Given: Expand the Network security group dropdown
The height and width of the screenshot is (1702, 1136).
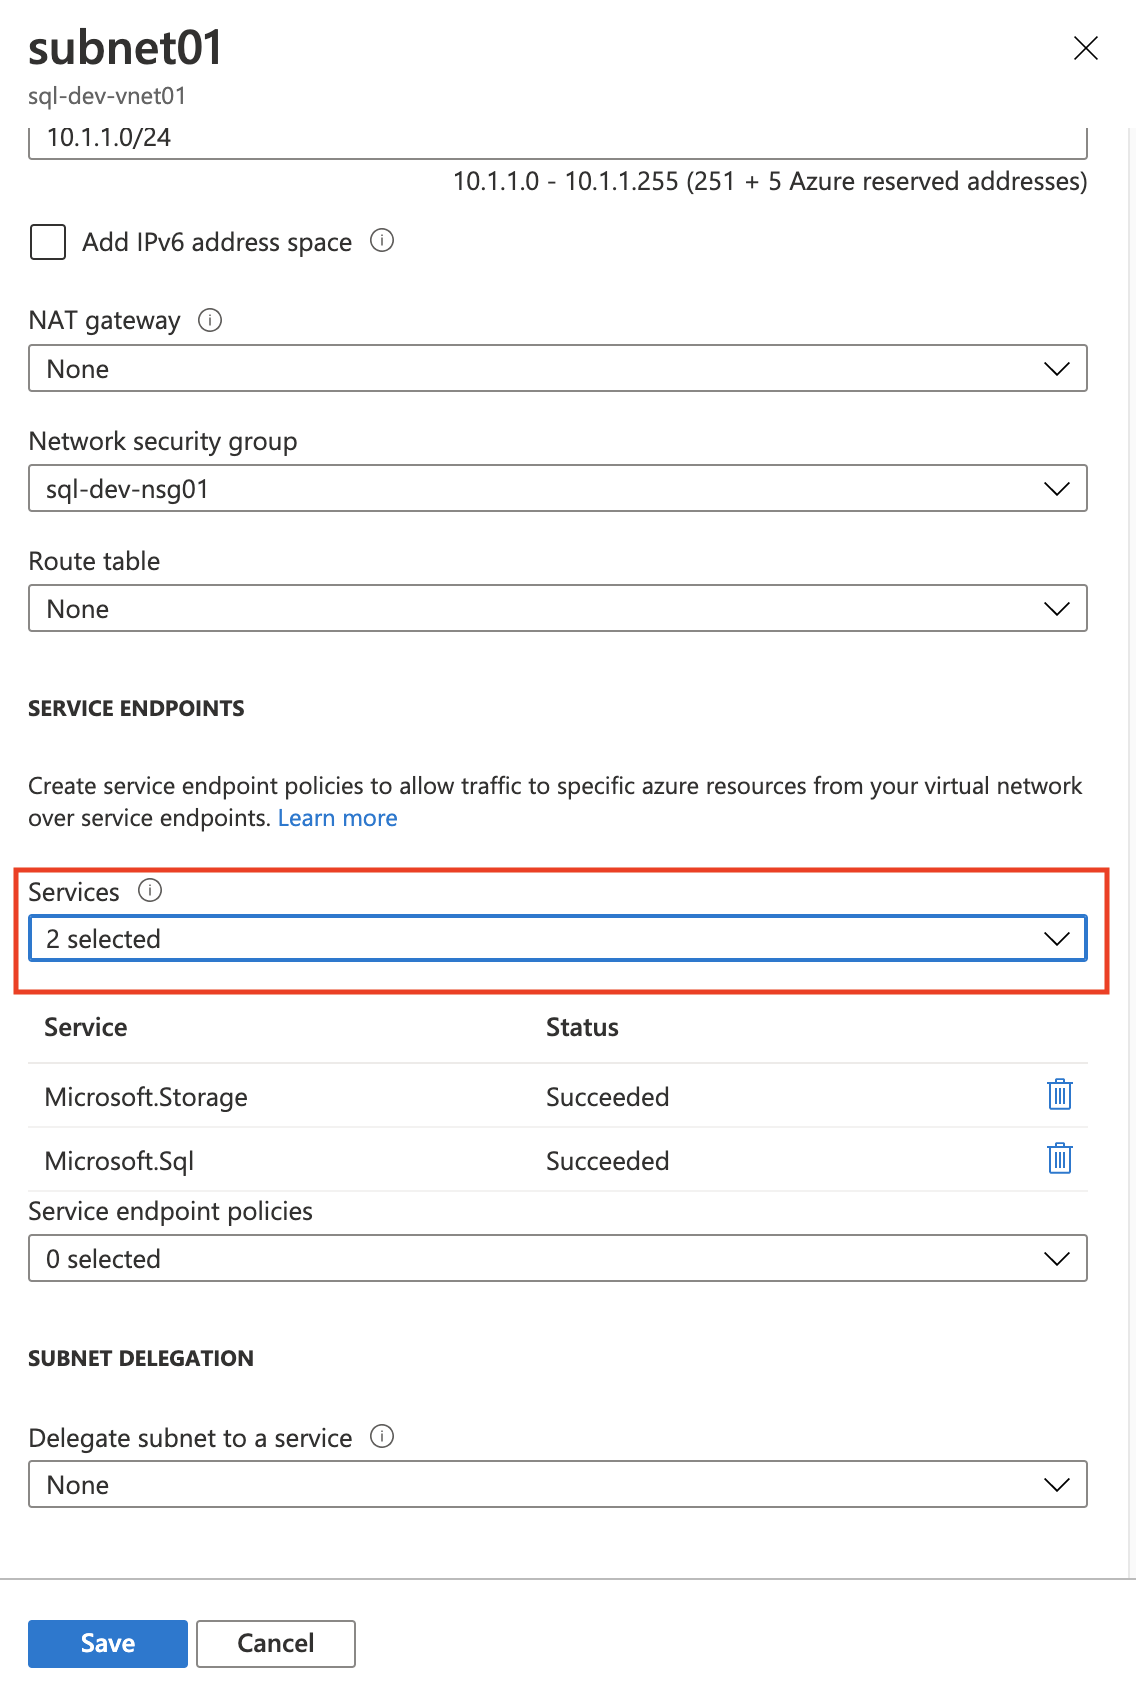Looking at the screenshot, I should (557, 489).
